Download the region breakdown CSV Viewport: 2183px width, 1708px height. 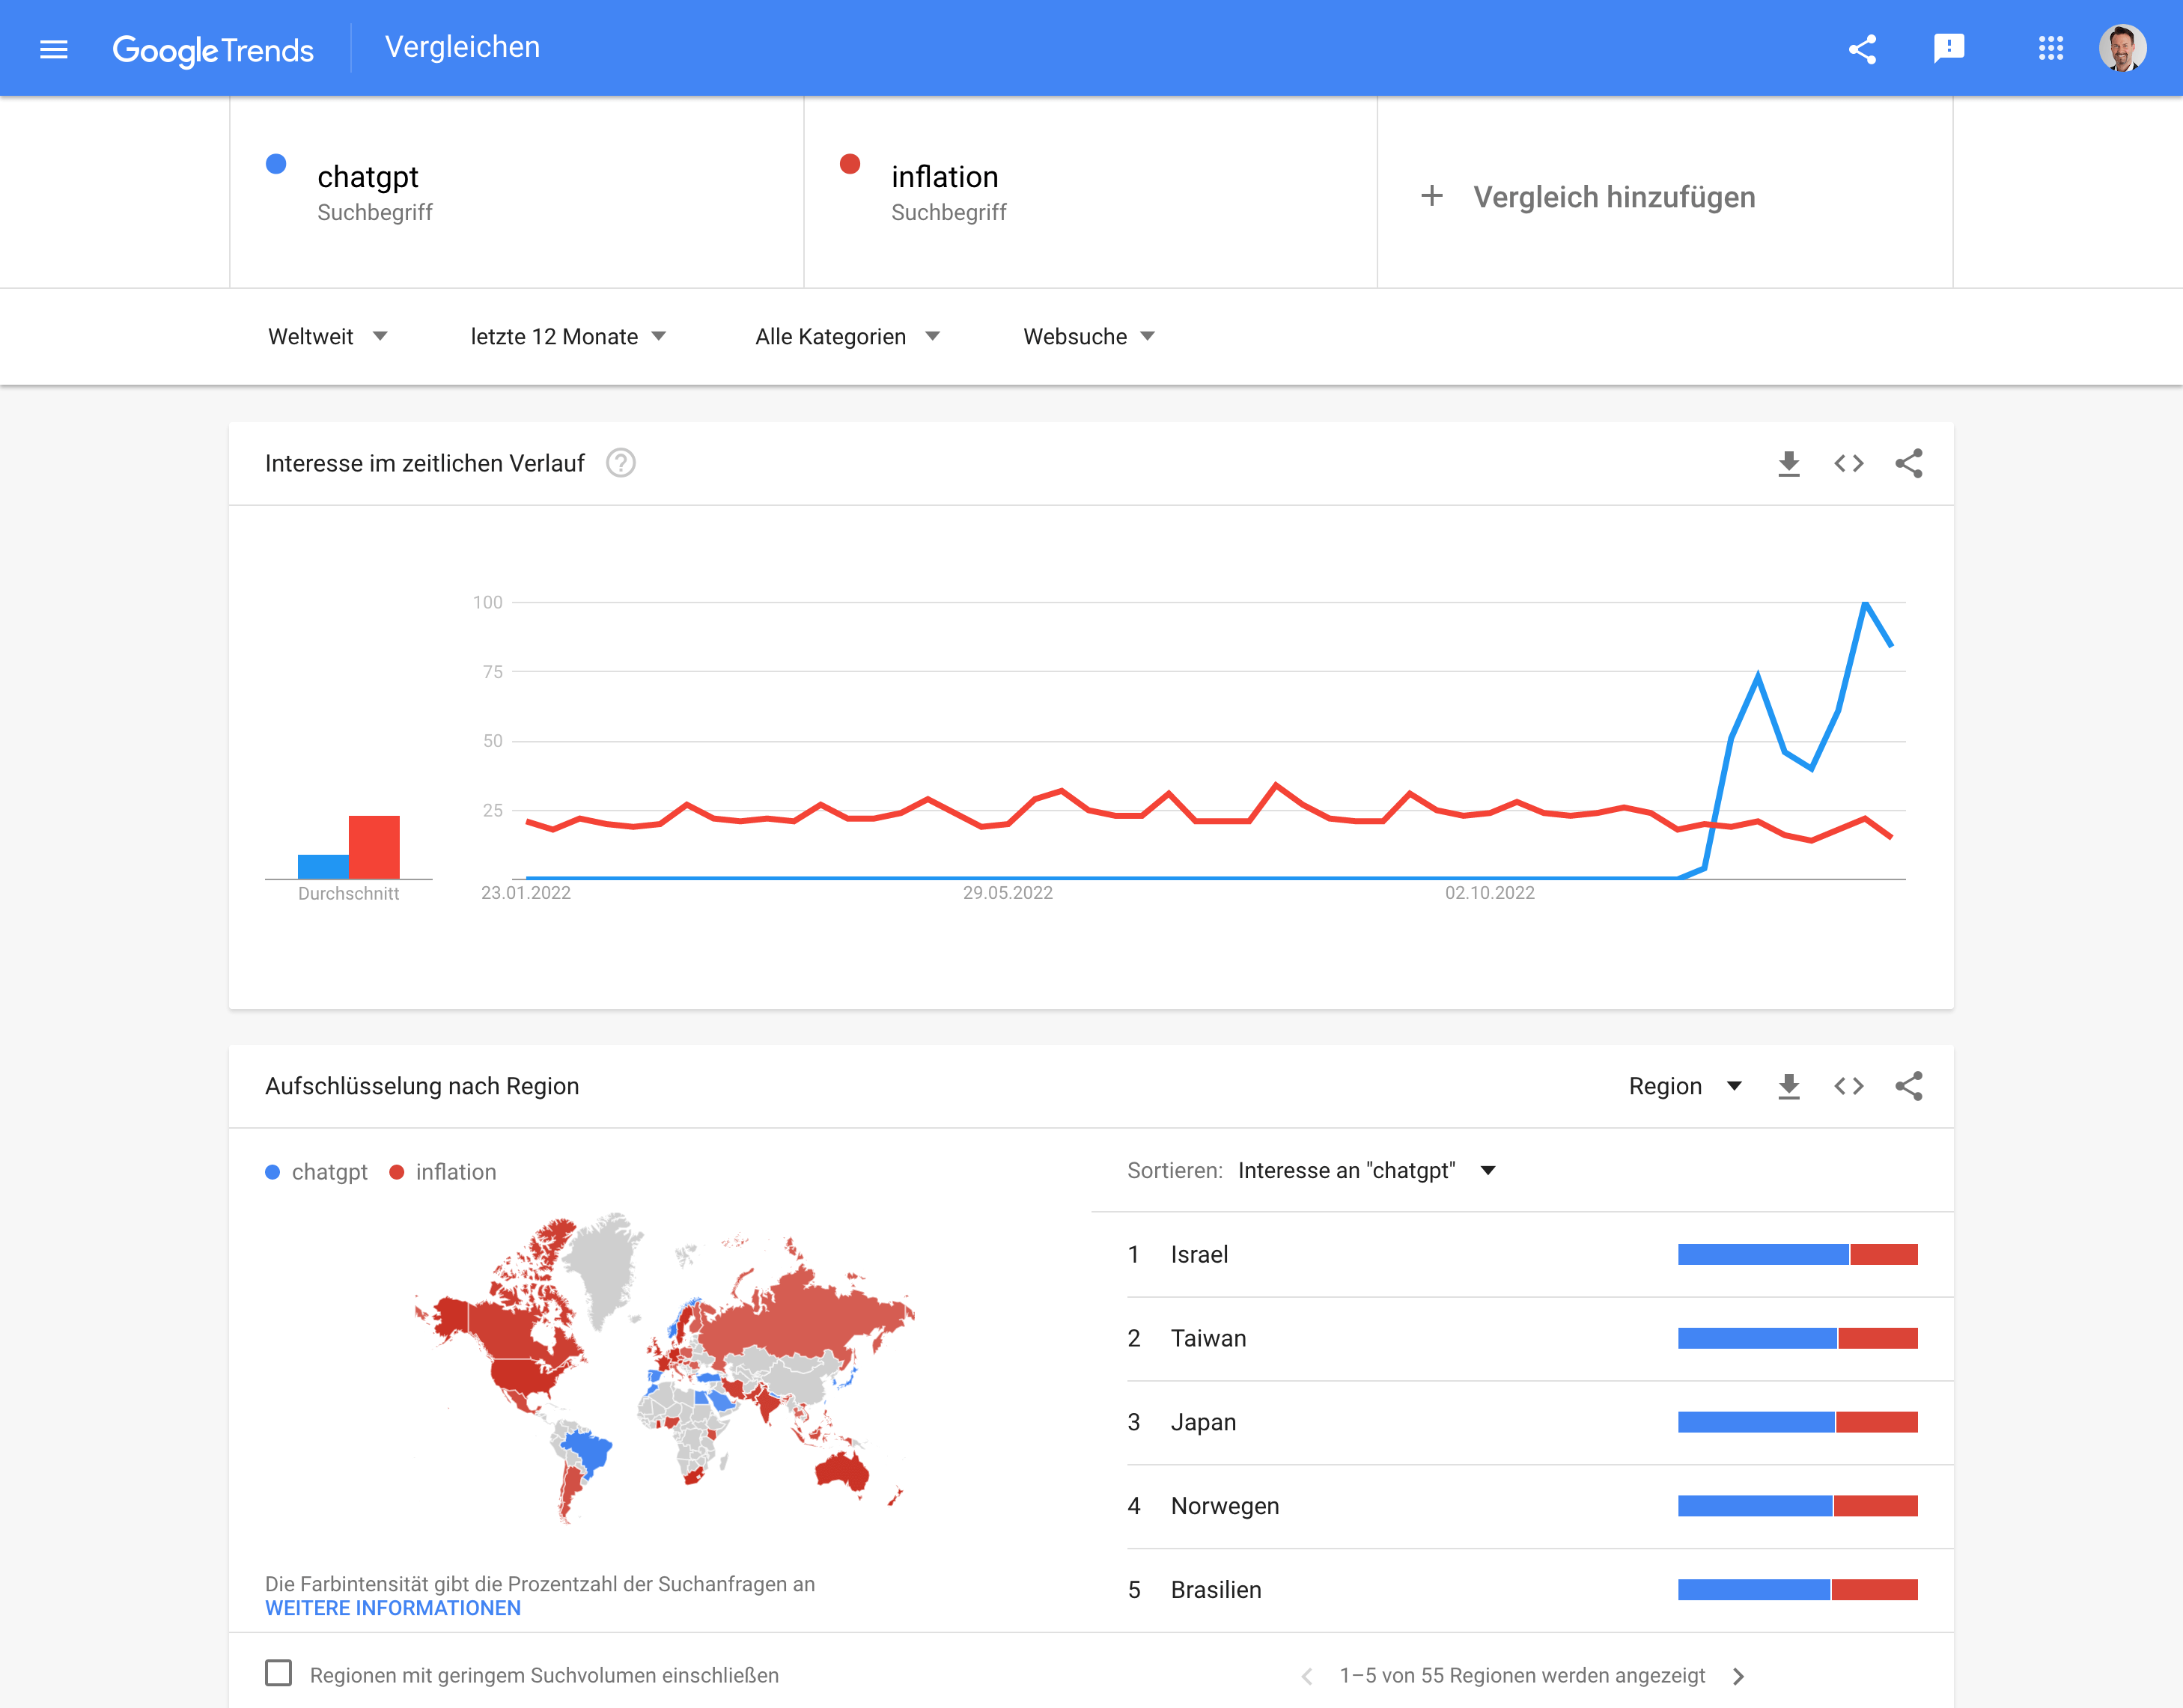pyautogui.click(x=1789, y=1087)
